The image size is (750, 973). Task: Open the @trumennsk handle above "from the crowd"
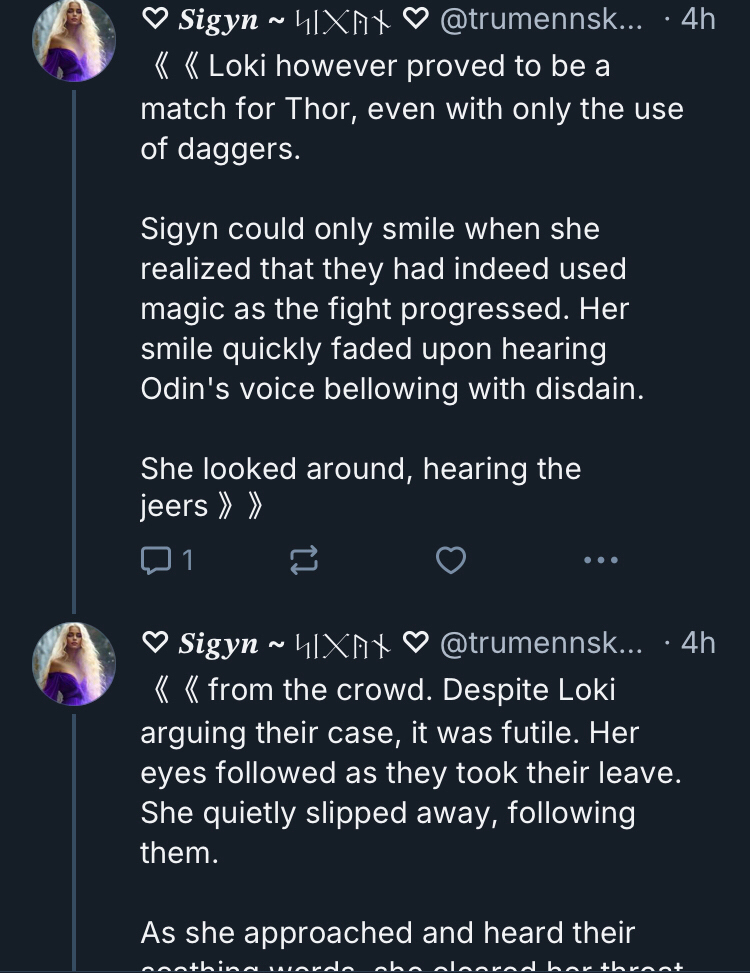coord(541,643)
